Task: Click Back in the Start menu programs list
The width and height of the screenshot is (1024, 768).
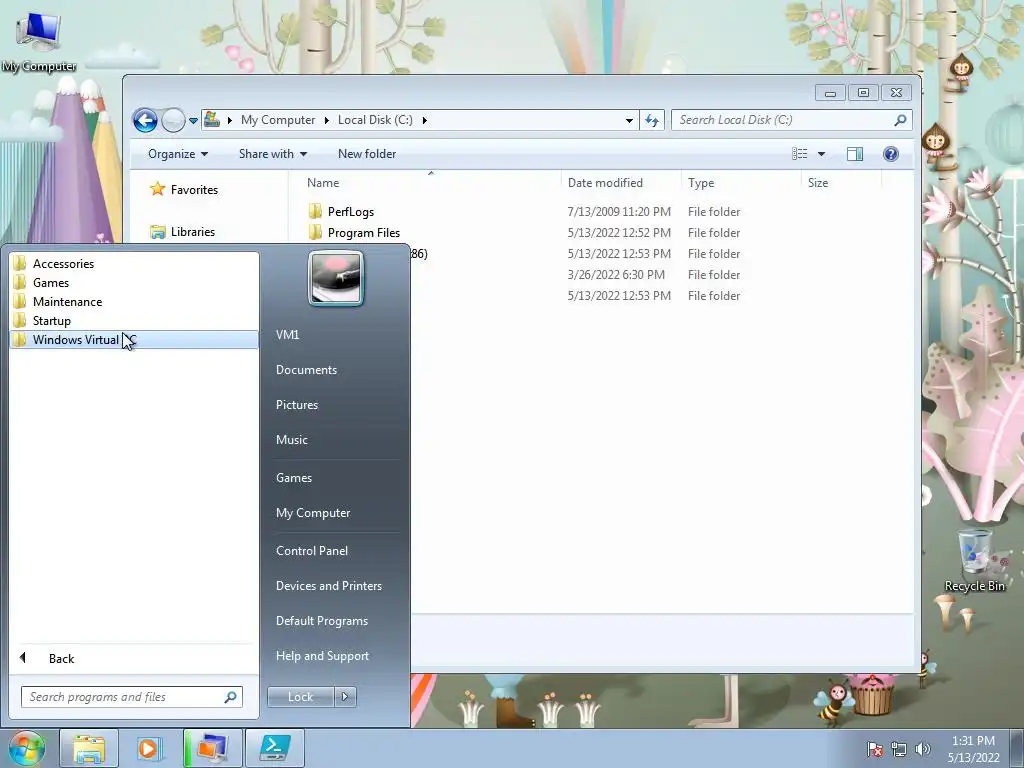Action: click(x=61, y=658)
